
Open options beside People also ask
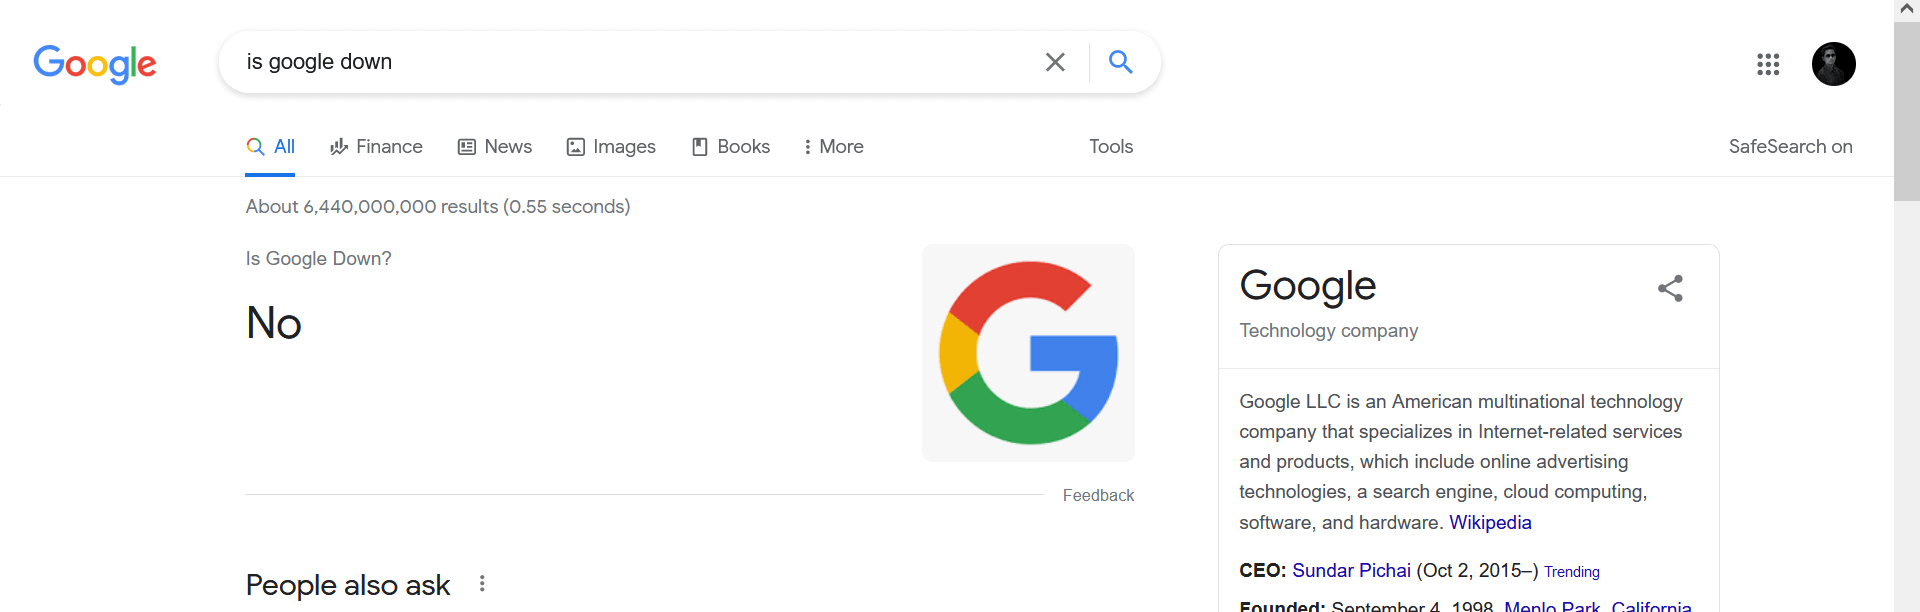tap(482, 583)
